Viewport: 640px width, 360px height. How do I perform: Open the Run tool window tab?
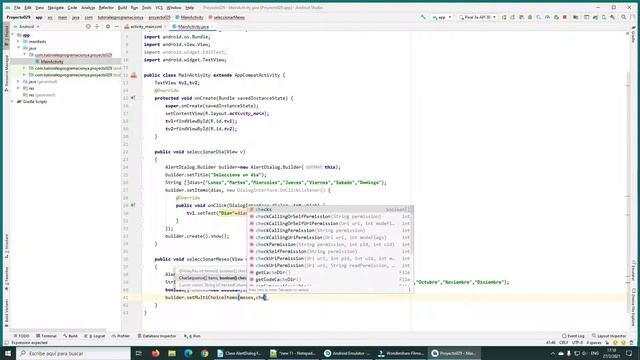click(x=192, y=336)
